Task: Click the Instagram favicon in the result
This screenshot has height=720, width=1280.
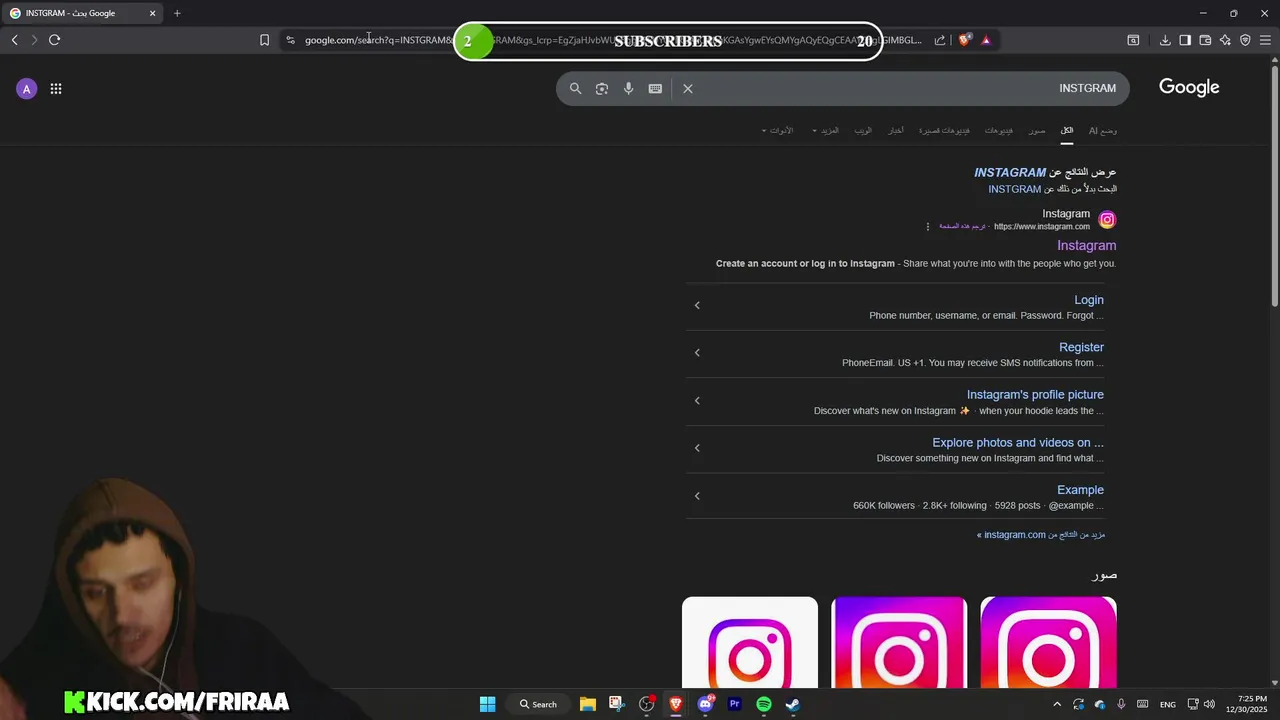Action: pyautogui.click(x=1107, y=220)
